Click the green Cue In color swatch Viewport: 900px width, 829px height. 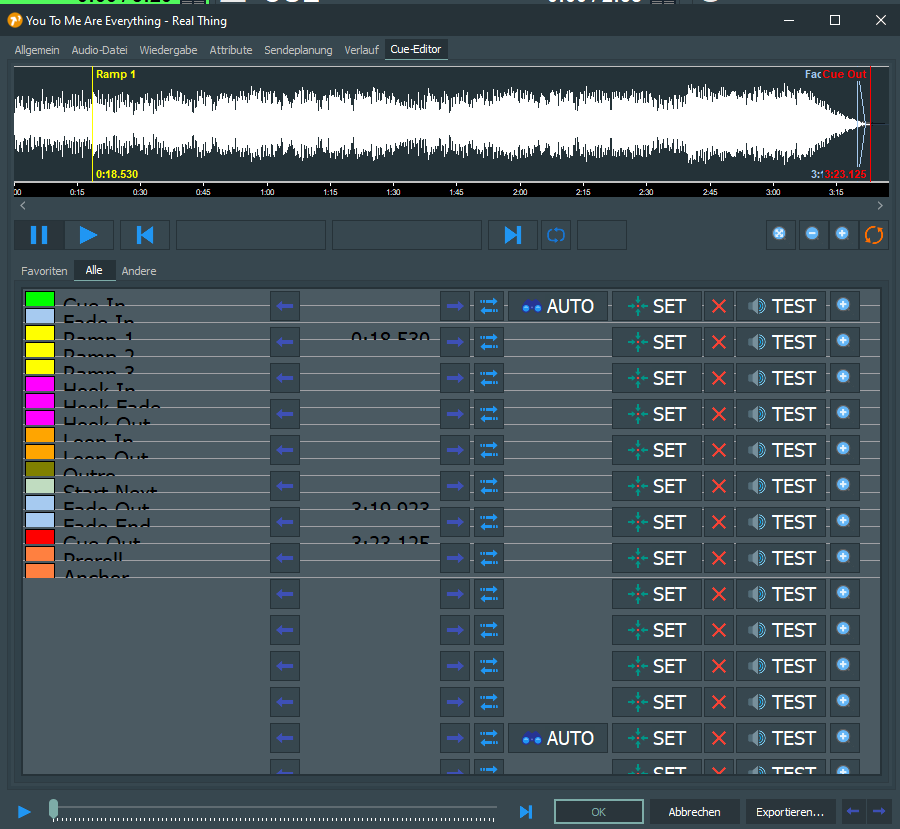40,299
